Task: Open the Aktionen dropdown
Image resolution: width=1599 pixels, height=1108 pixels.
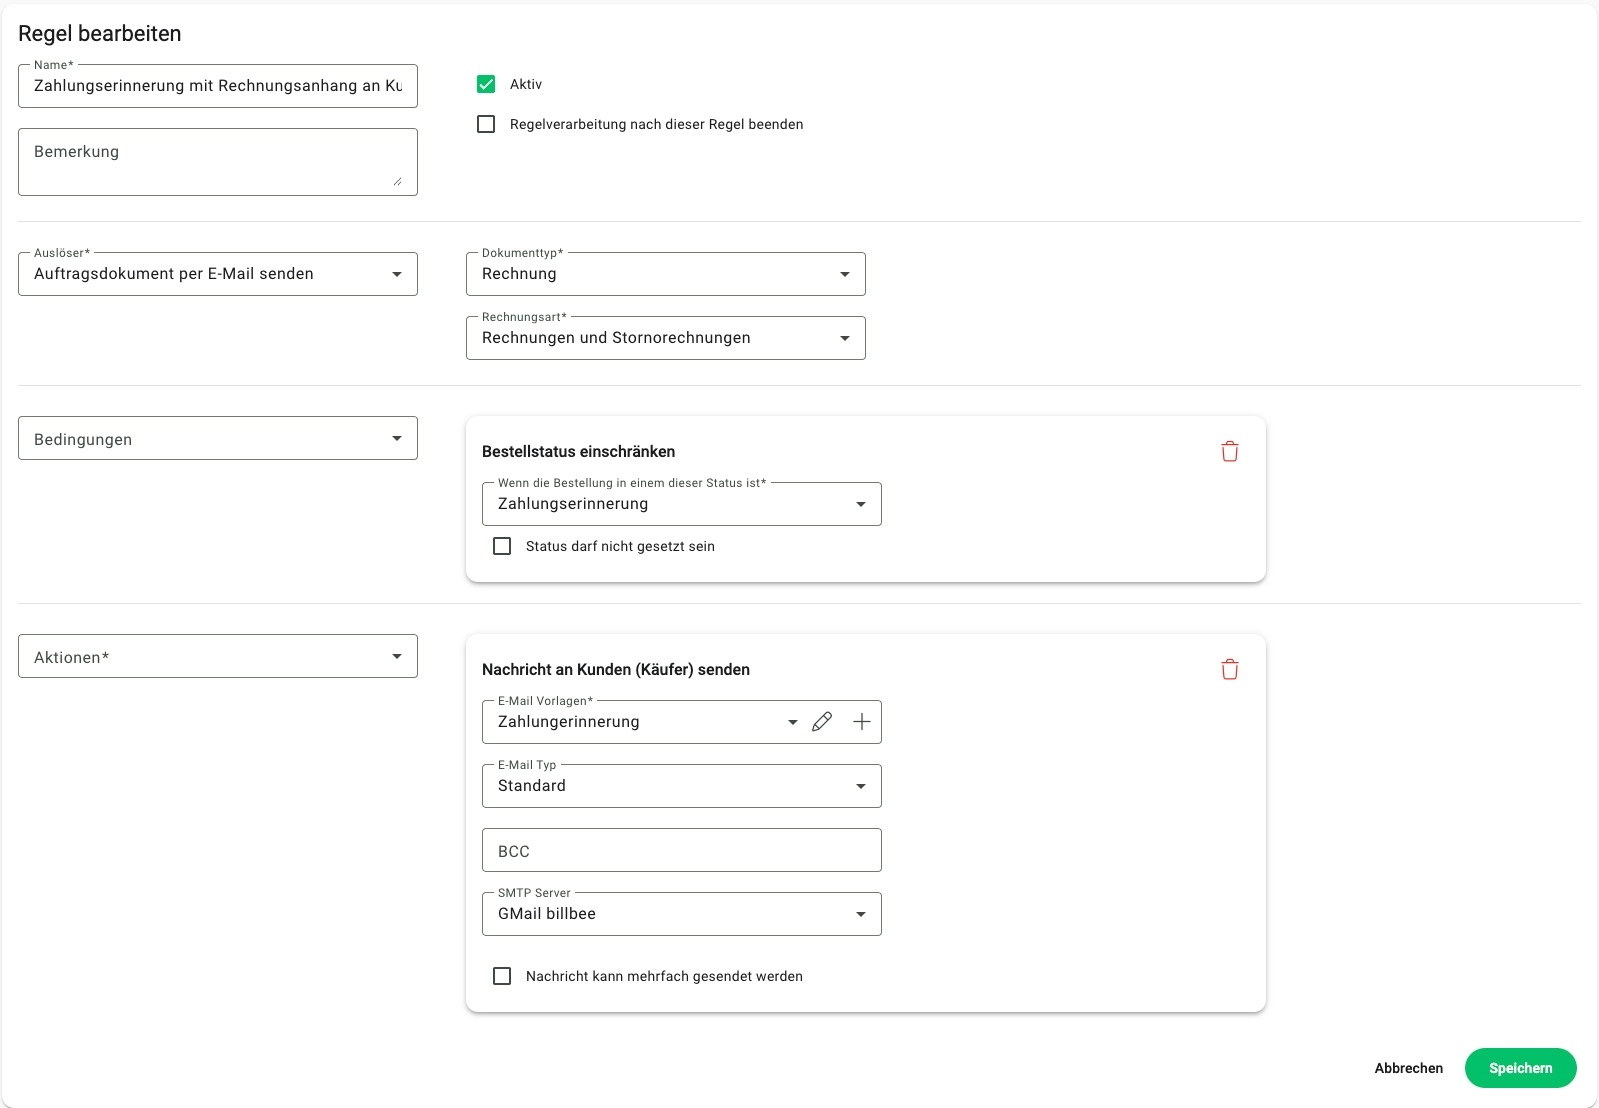Action: point(218,656)
